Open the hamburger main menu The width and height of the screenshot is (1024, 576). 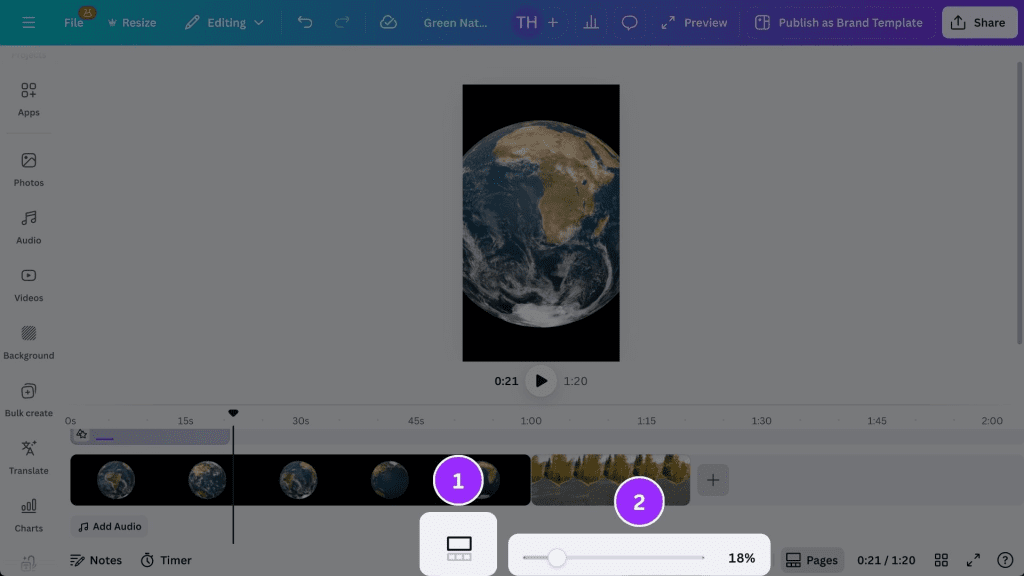click(x=28, y=22)
